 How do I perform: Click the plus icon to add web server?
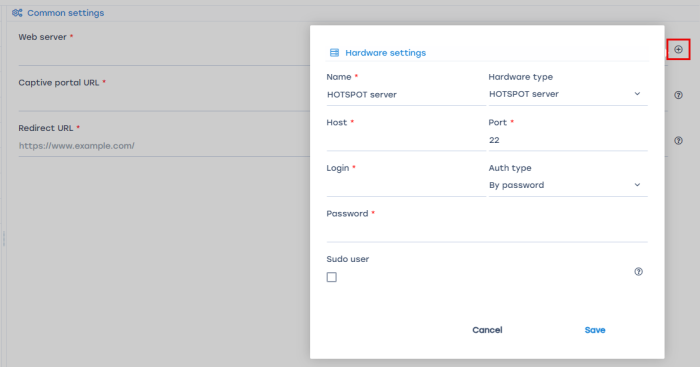678,50
